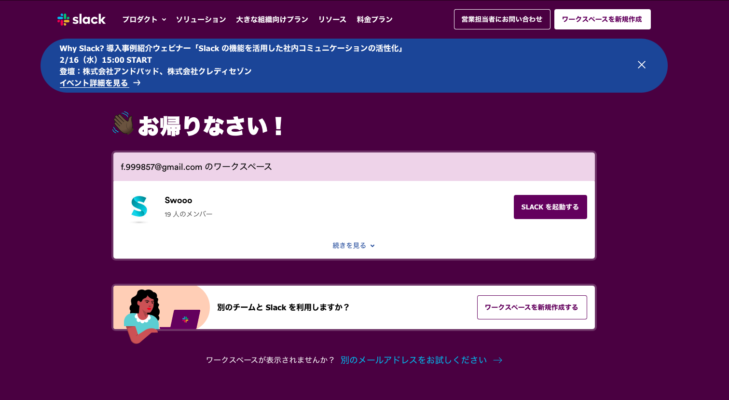Viewport: 729px width, 400px height.
Task: Click 営業担当者にお問い合わせ button
Action: pos(502,20)
